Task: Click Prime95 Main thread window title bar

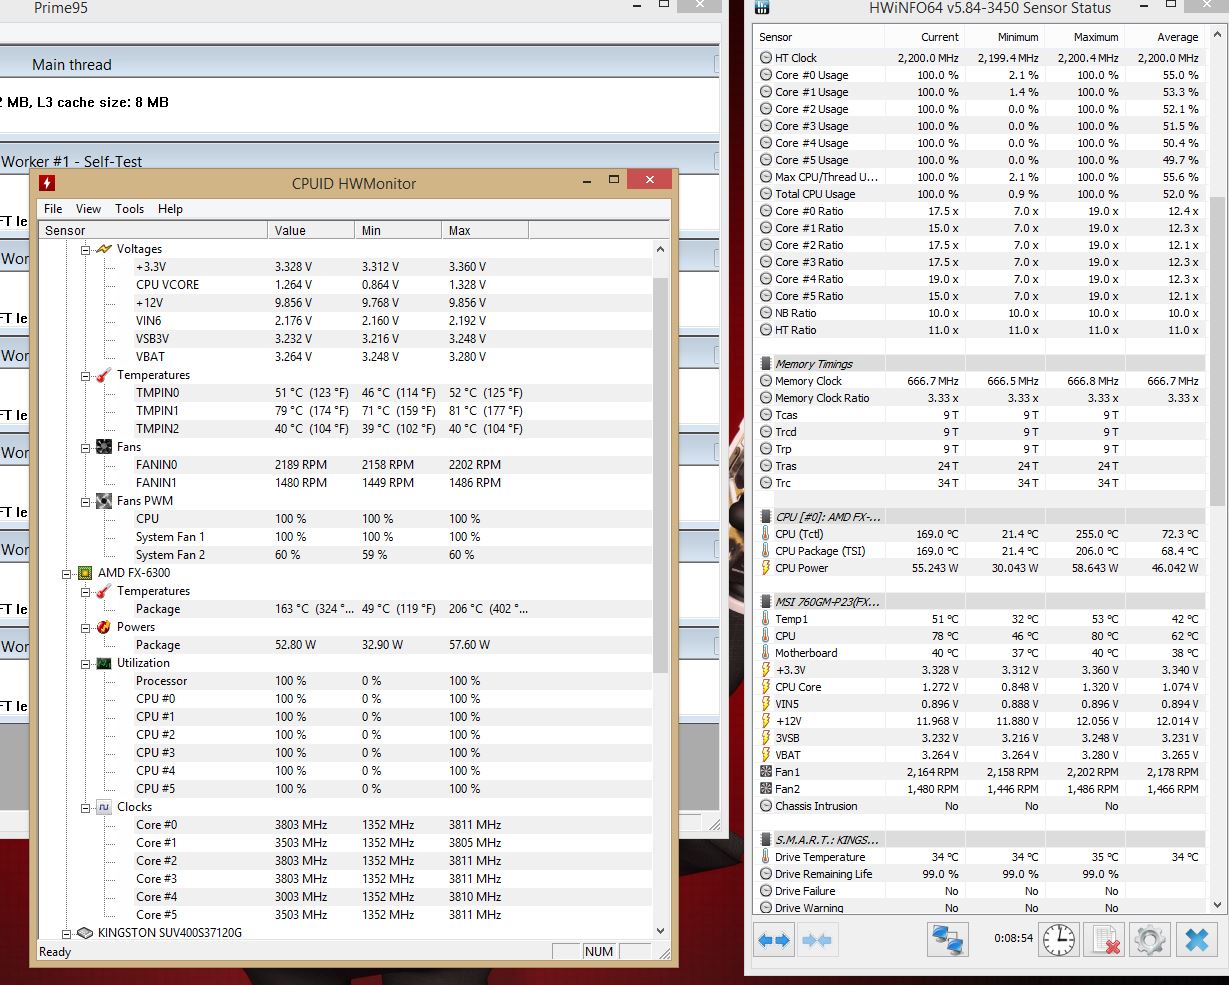Action: pyautogui.click(x=359, y=64)
